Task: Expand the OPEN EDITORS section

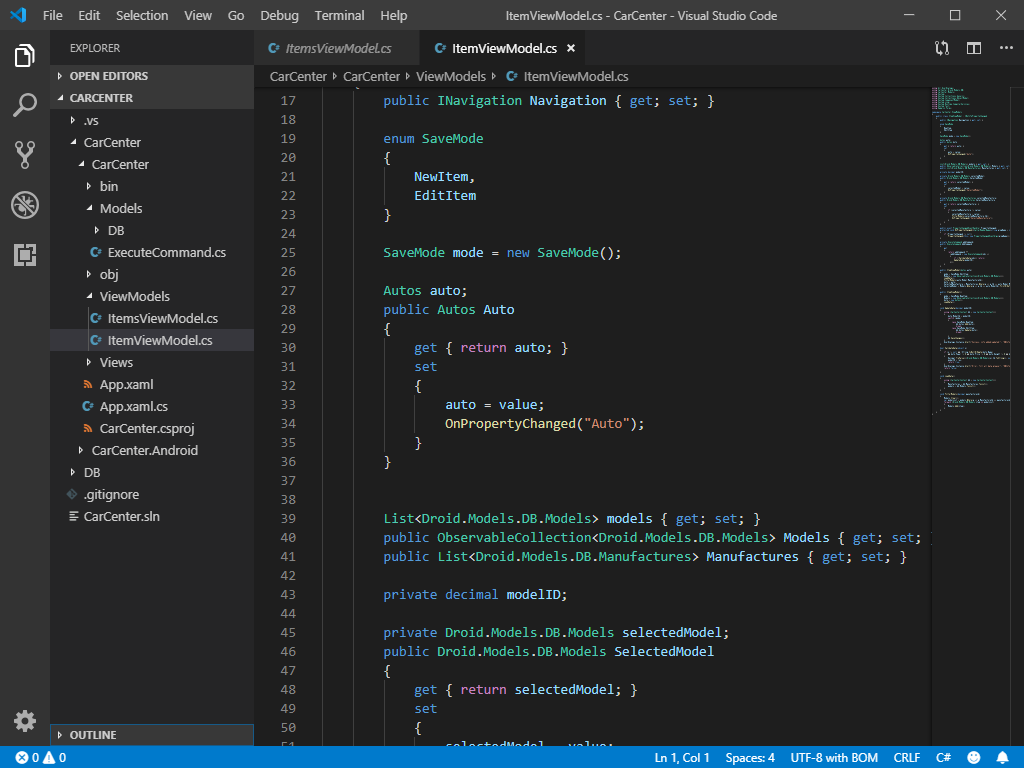Action: (x=108, y=76)
